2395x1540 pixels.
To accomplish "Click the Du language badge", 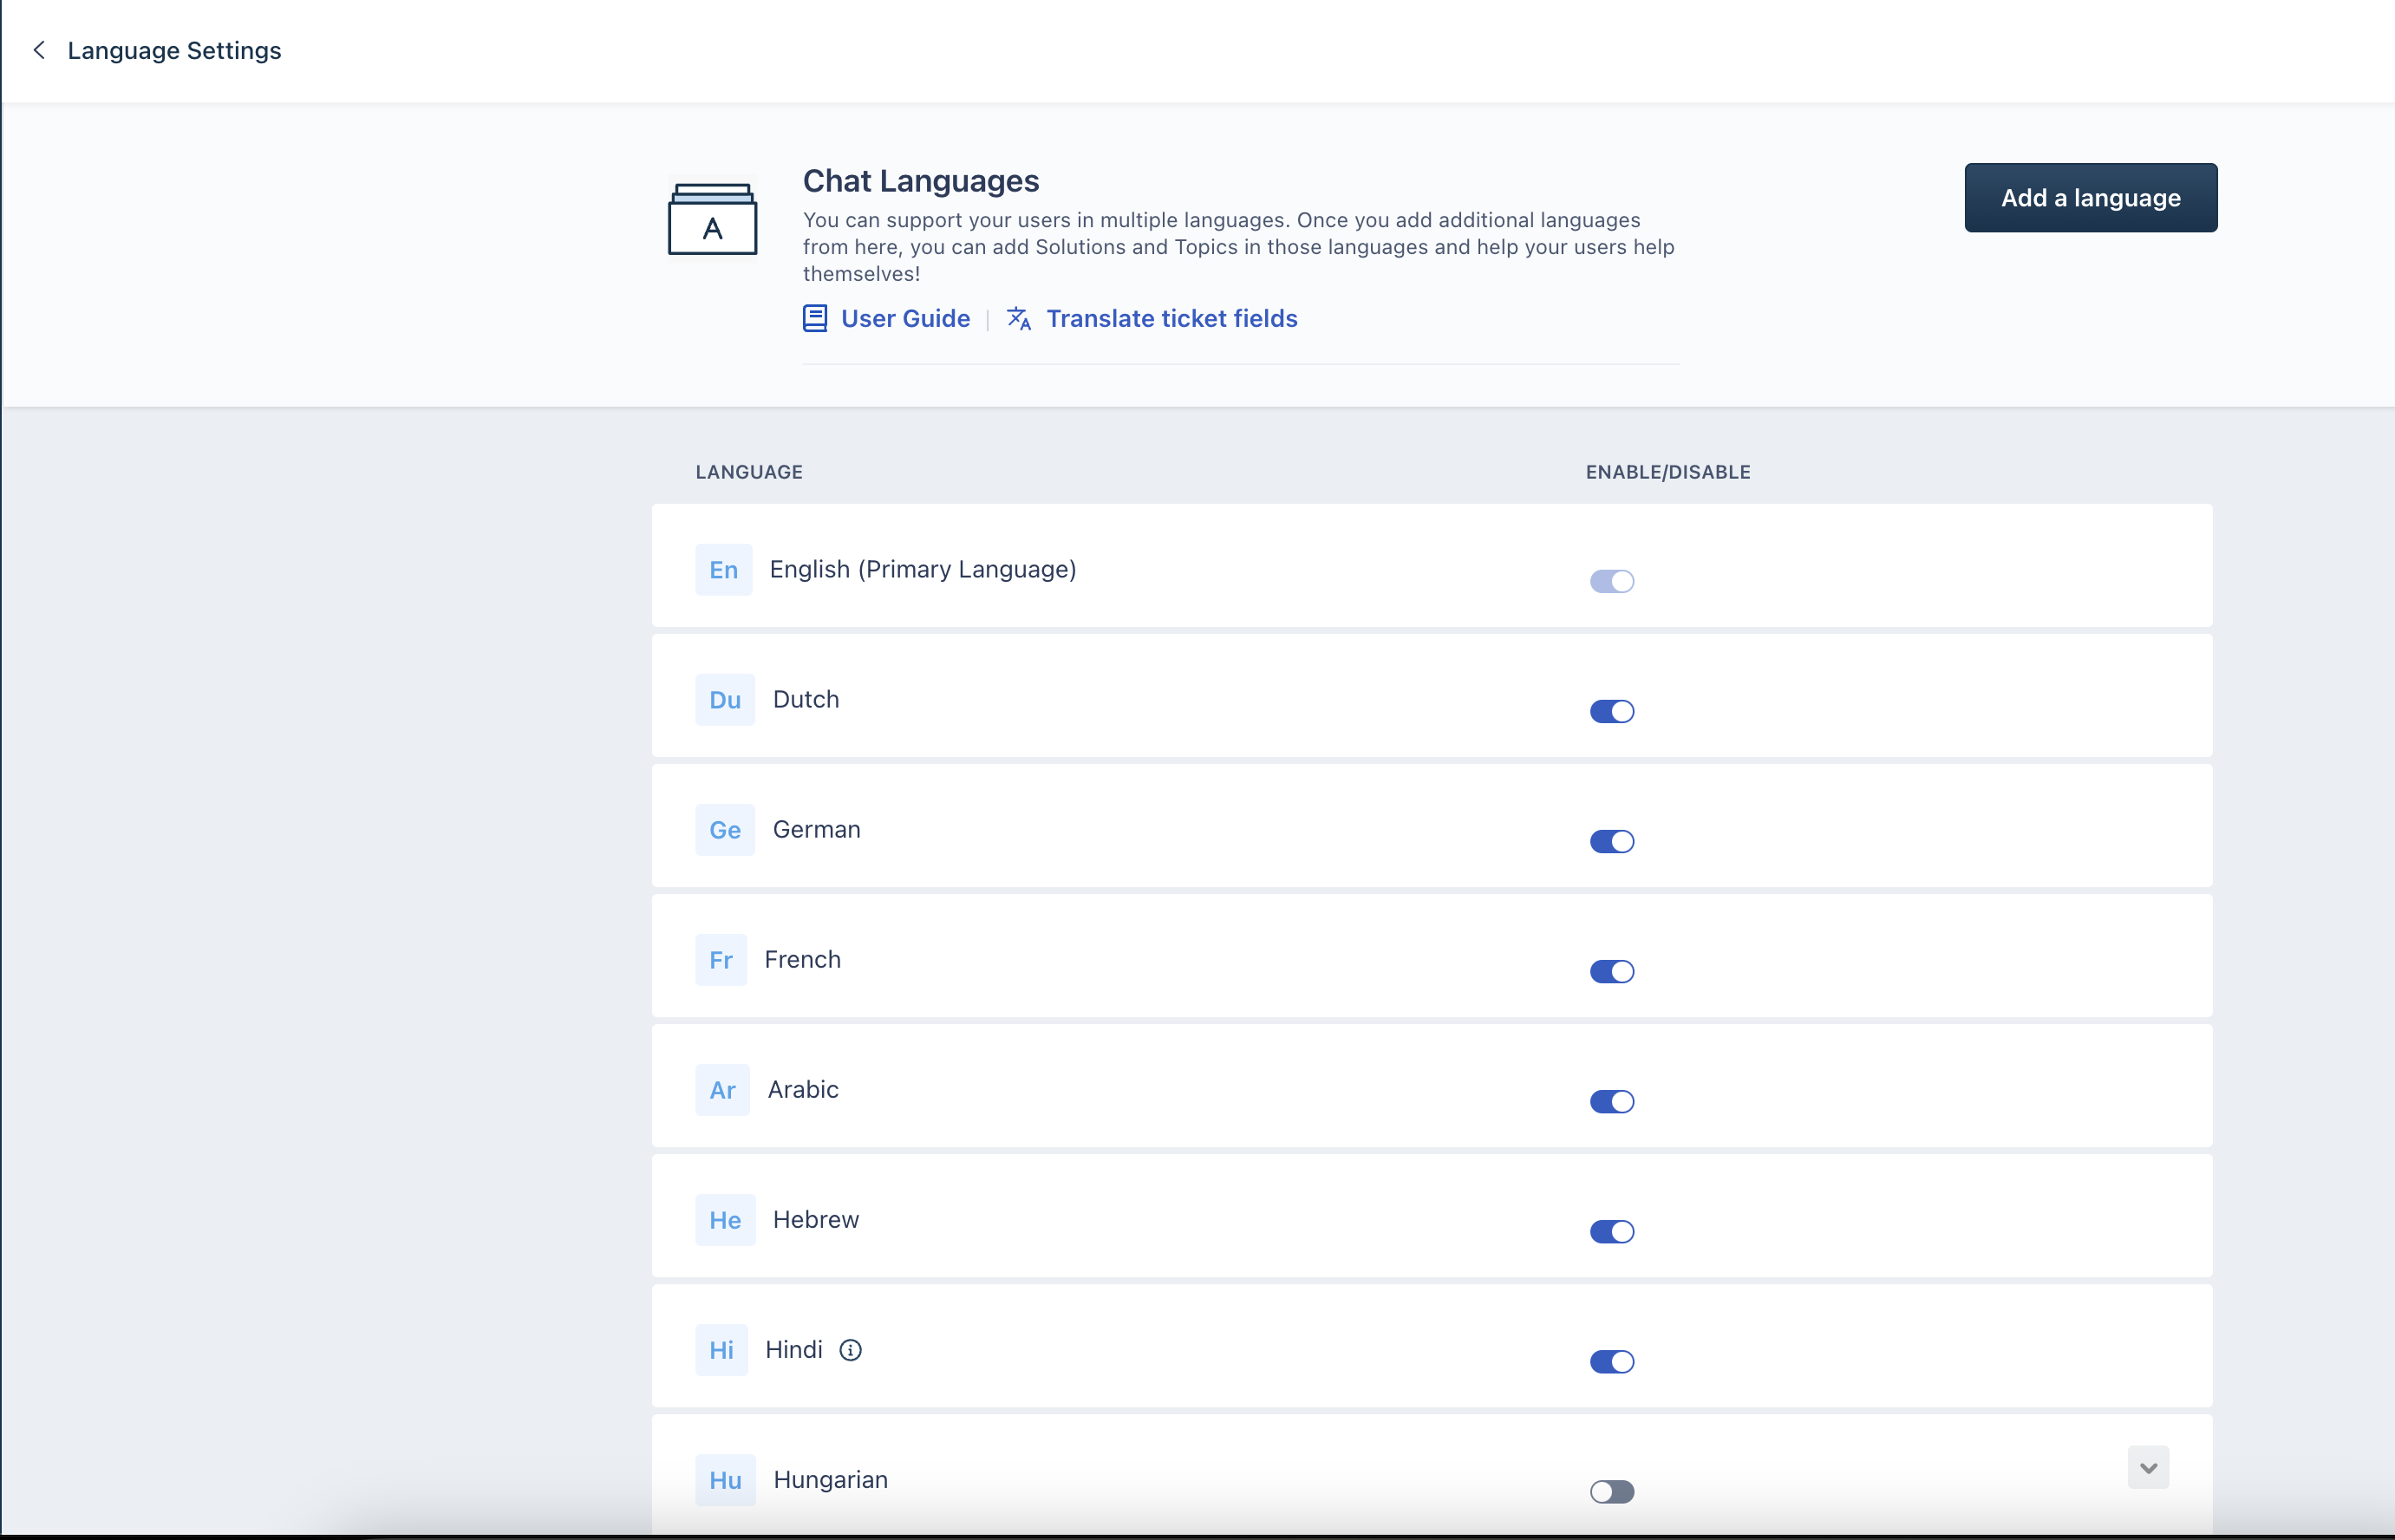I will [724, 700].
